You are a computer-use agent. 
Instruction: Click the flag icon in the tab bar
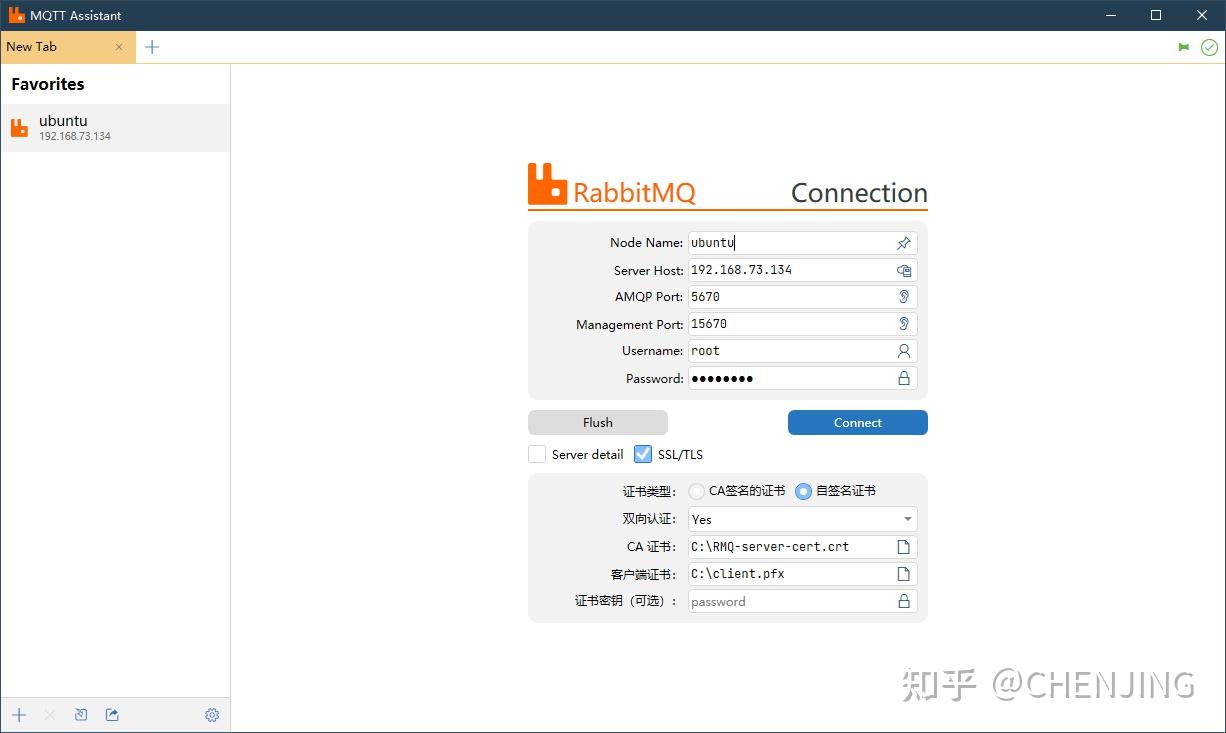pos(1184,46)
